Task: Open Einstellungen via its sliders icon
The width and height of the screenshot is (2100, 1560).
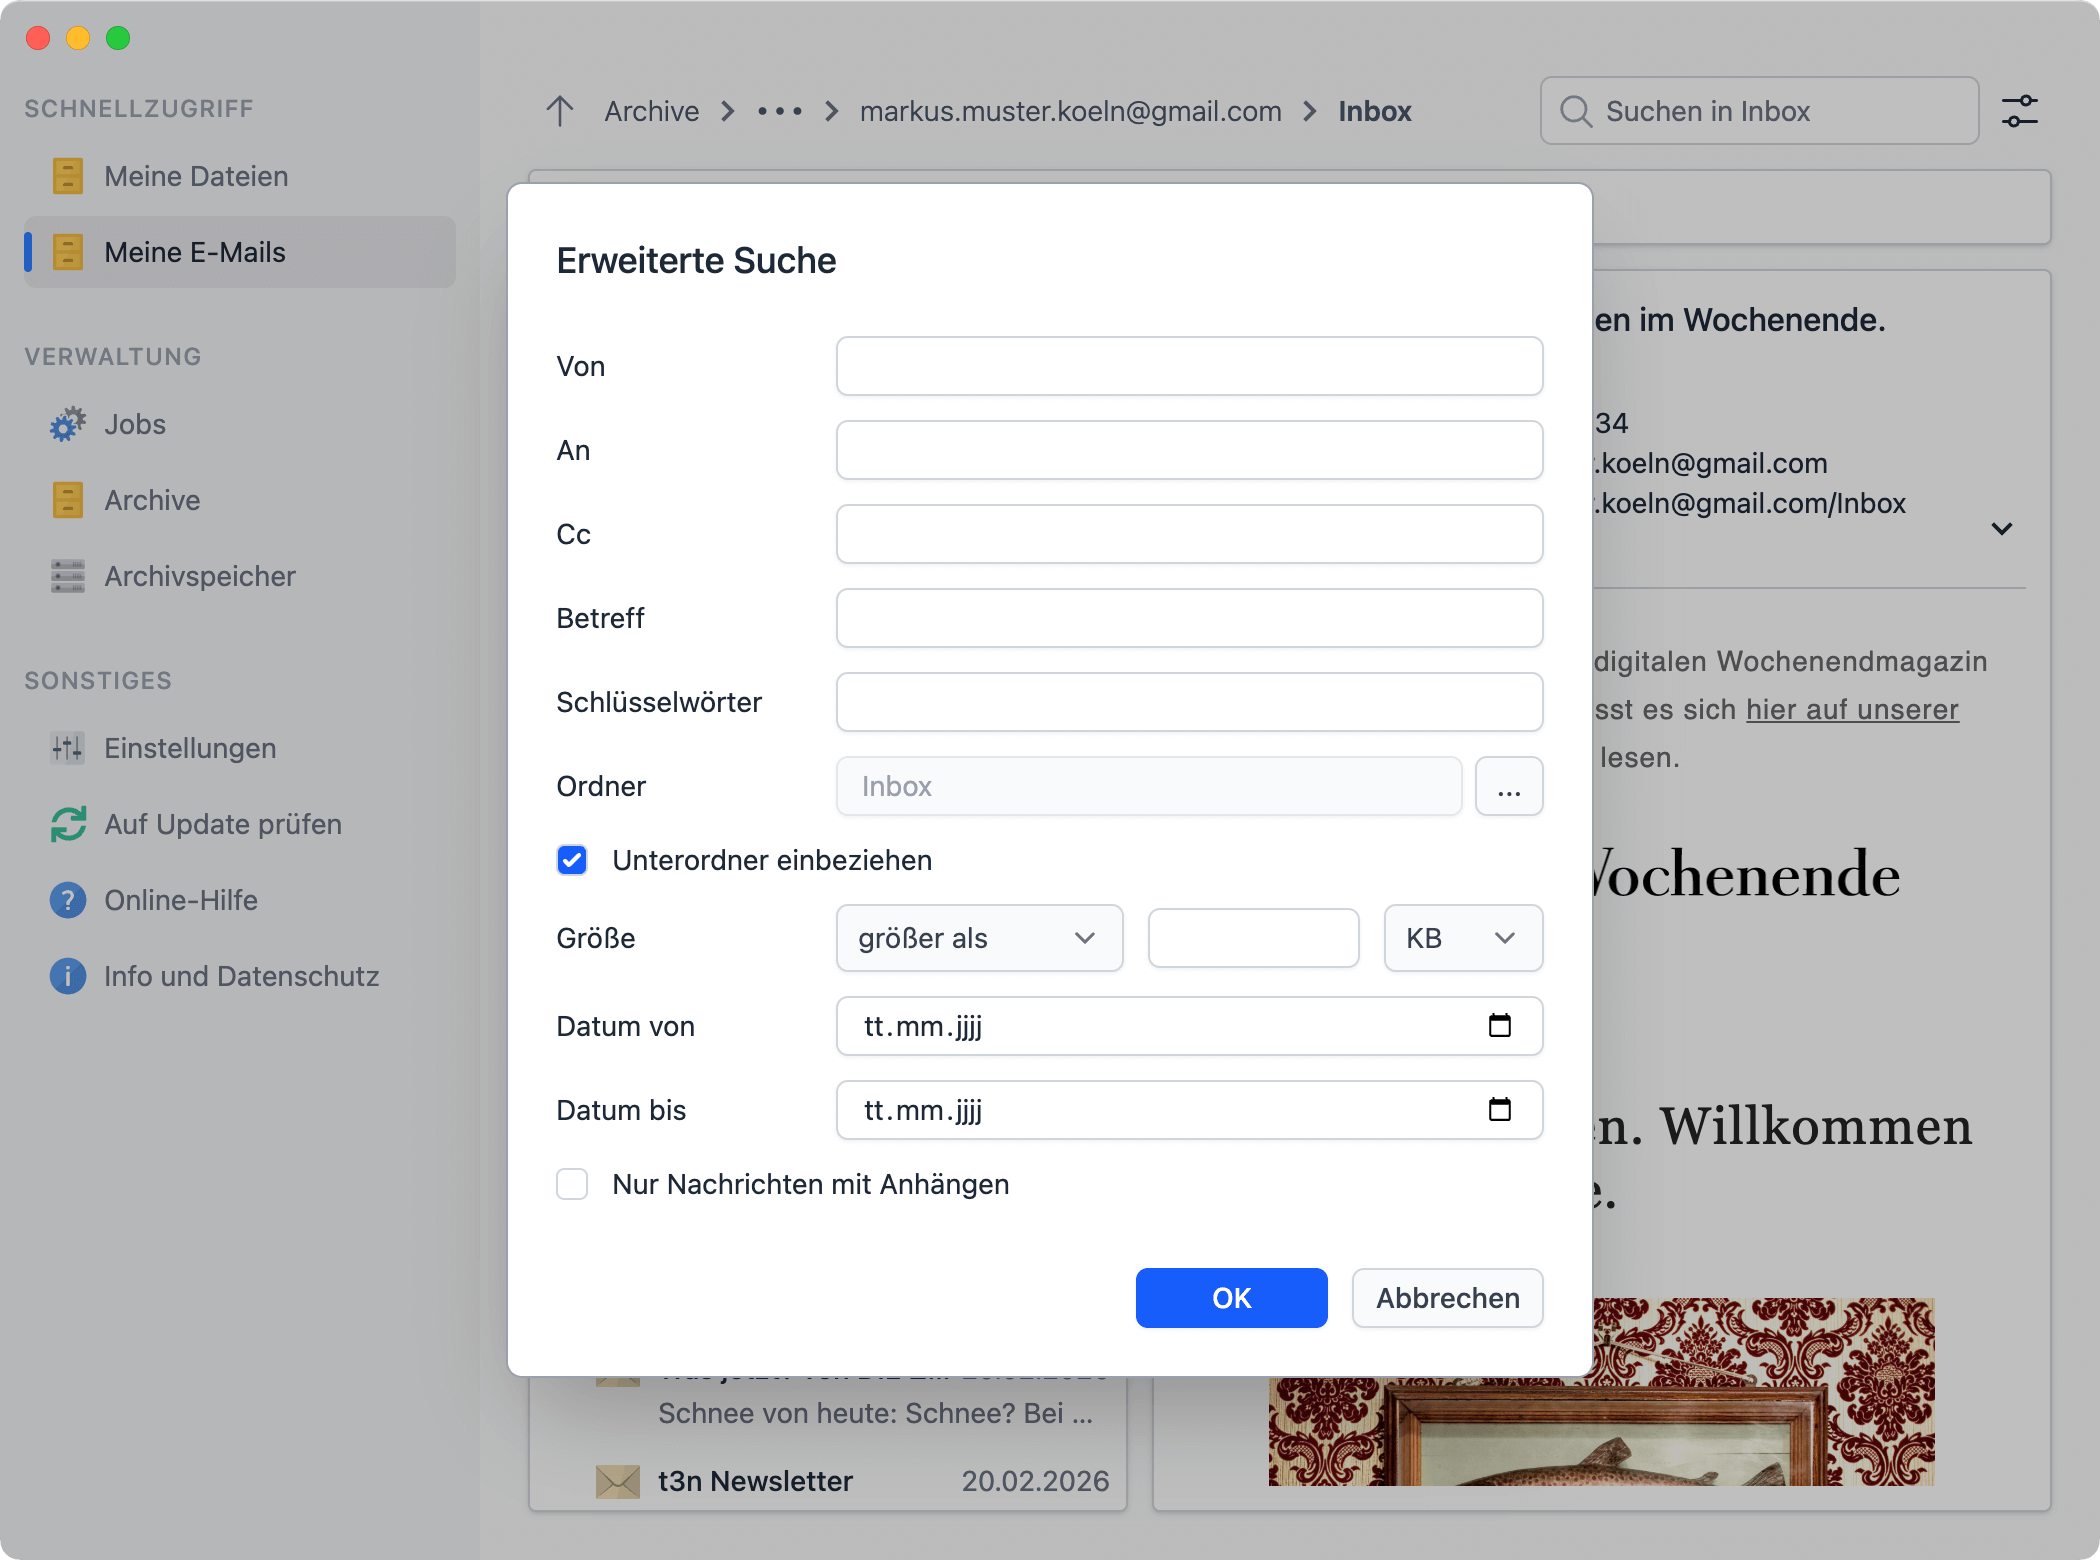Action: click(x=66, y=748)
